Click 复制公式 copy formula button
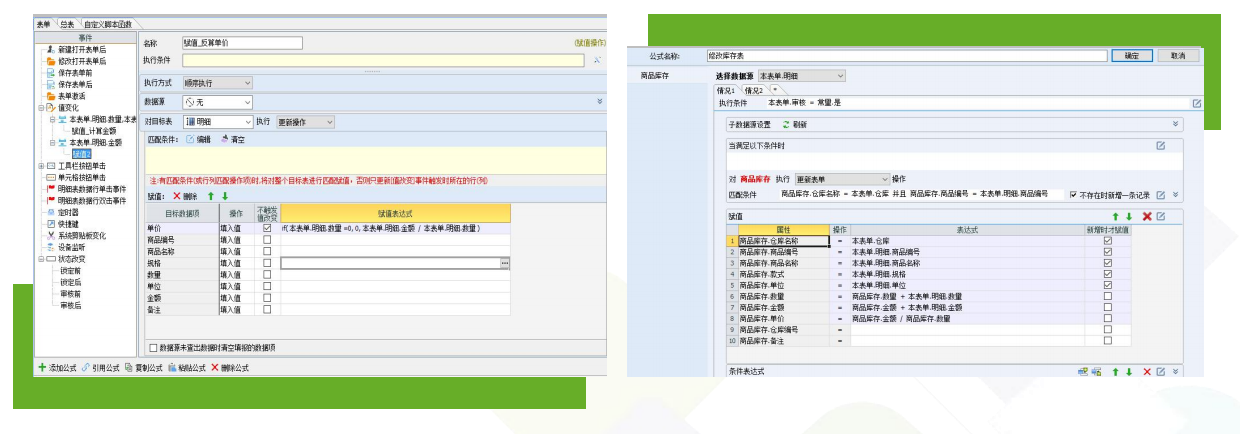Screen dimensions: 1240x434 coord(142,368)
